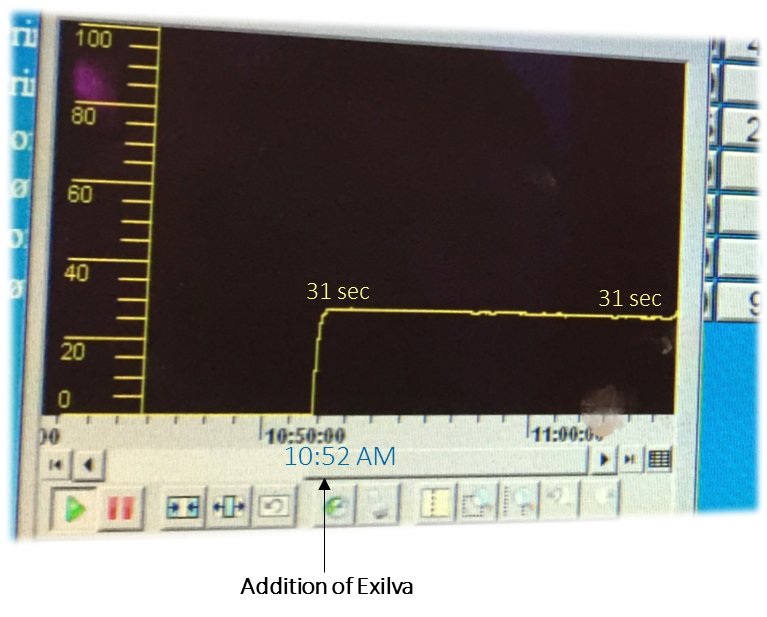Step the timeline forward with right arrow
Screen dimensions: 767x617
603,460
